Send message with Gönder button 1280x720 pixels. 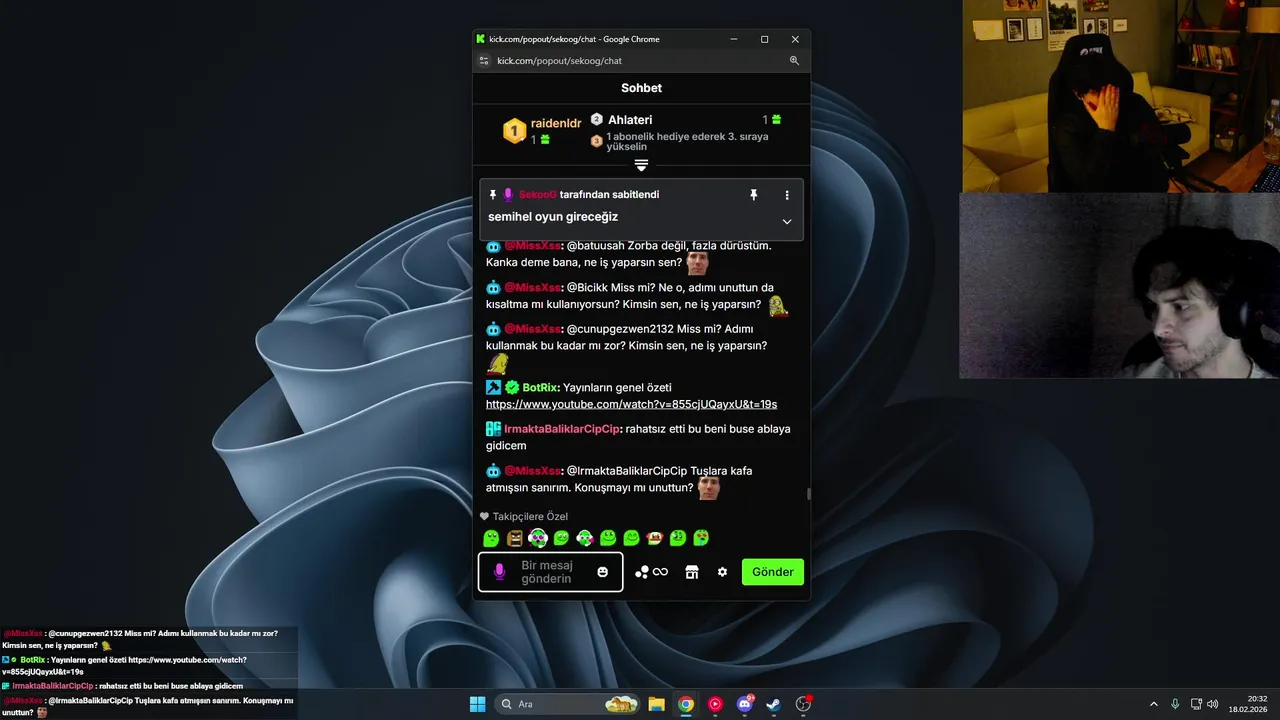pyautogui.click(x=773, y=572)
